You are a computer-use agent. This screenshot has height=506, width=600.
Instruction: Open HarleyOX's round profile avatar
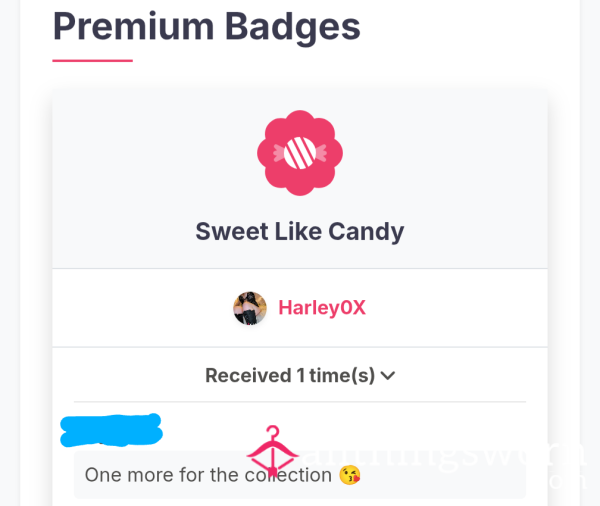(x=250, y=308)
